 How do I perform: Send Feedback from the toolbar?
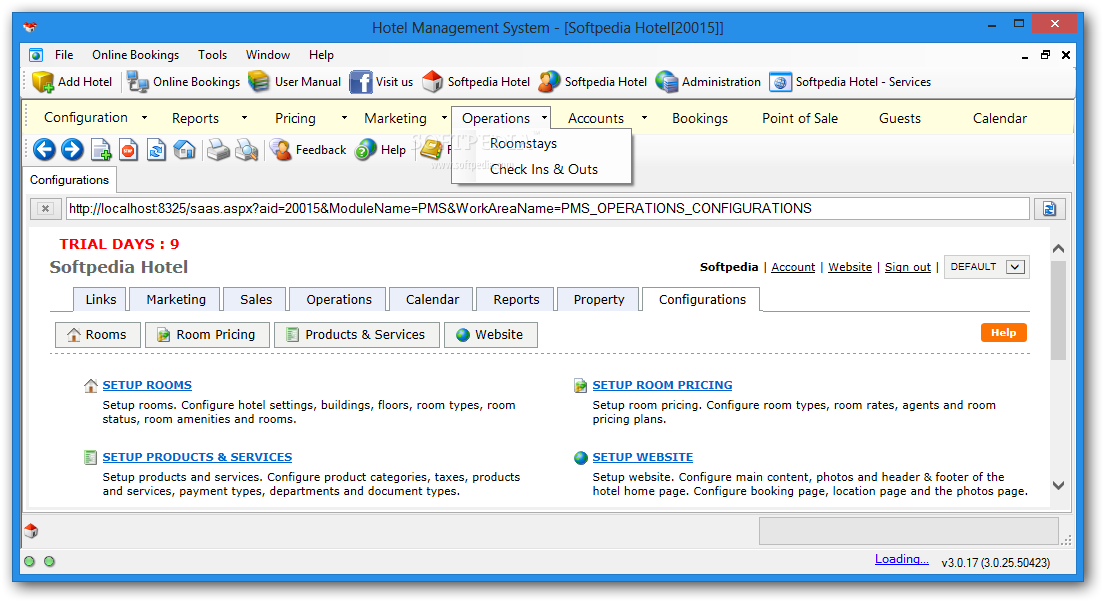click(308, 150)
